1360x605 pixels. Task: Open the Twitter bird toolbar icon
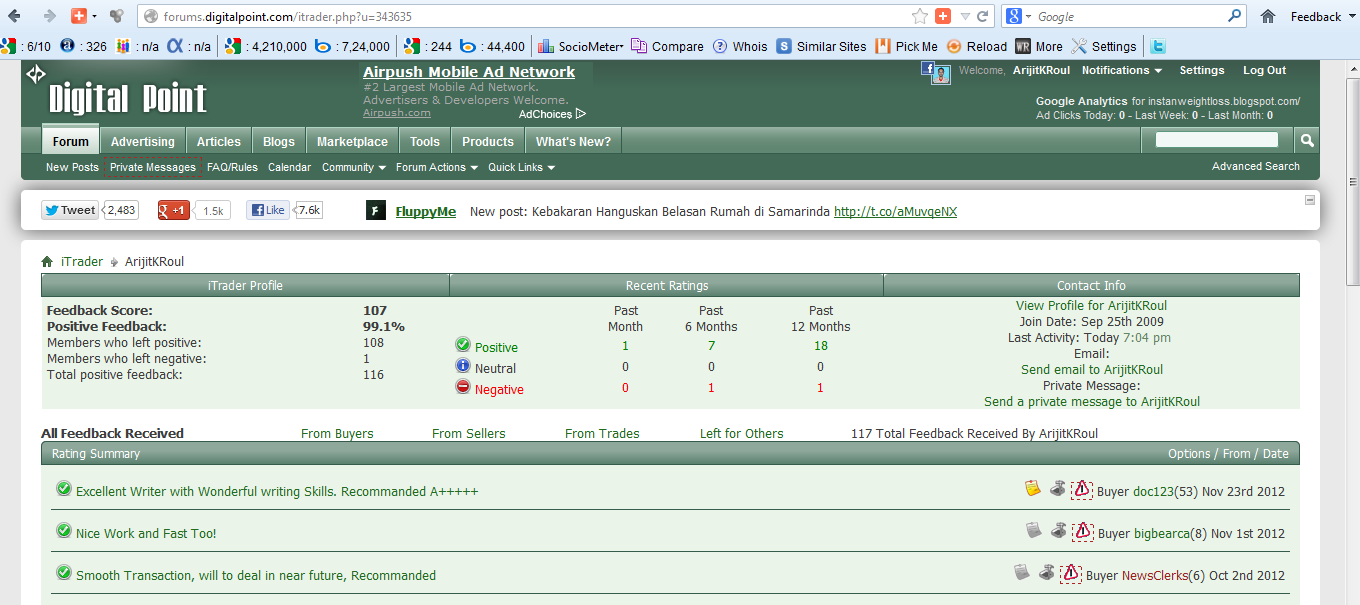click(1158, 46)
